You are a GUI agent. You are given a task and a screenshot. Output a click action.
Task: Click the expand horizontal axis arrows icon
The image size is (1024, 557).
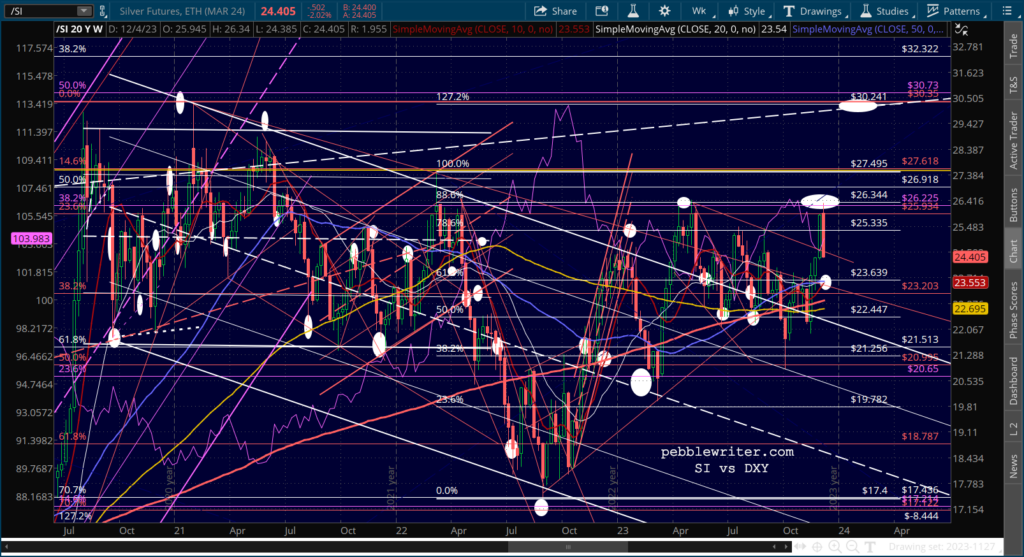[799, 547]
